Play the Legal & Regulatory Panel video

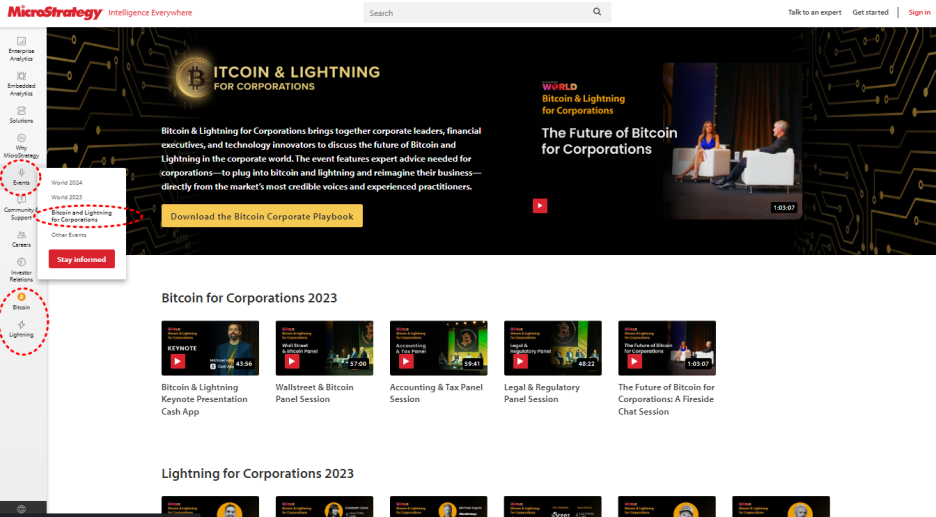pyautogui.click(x=520, y=361)
